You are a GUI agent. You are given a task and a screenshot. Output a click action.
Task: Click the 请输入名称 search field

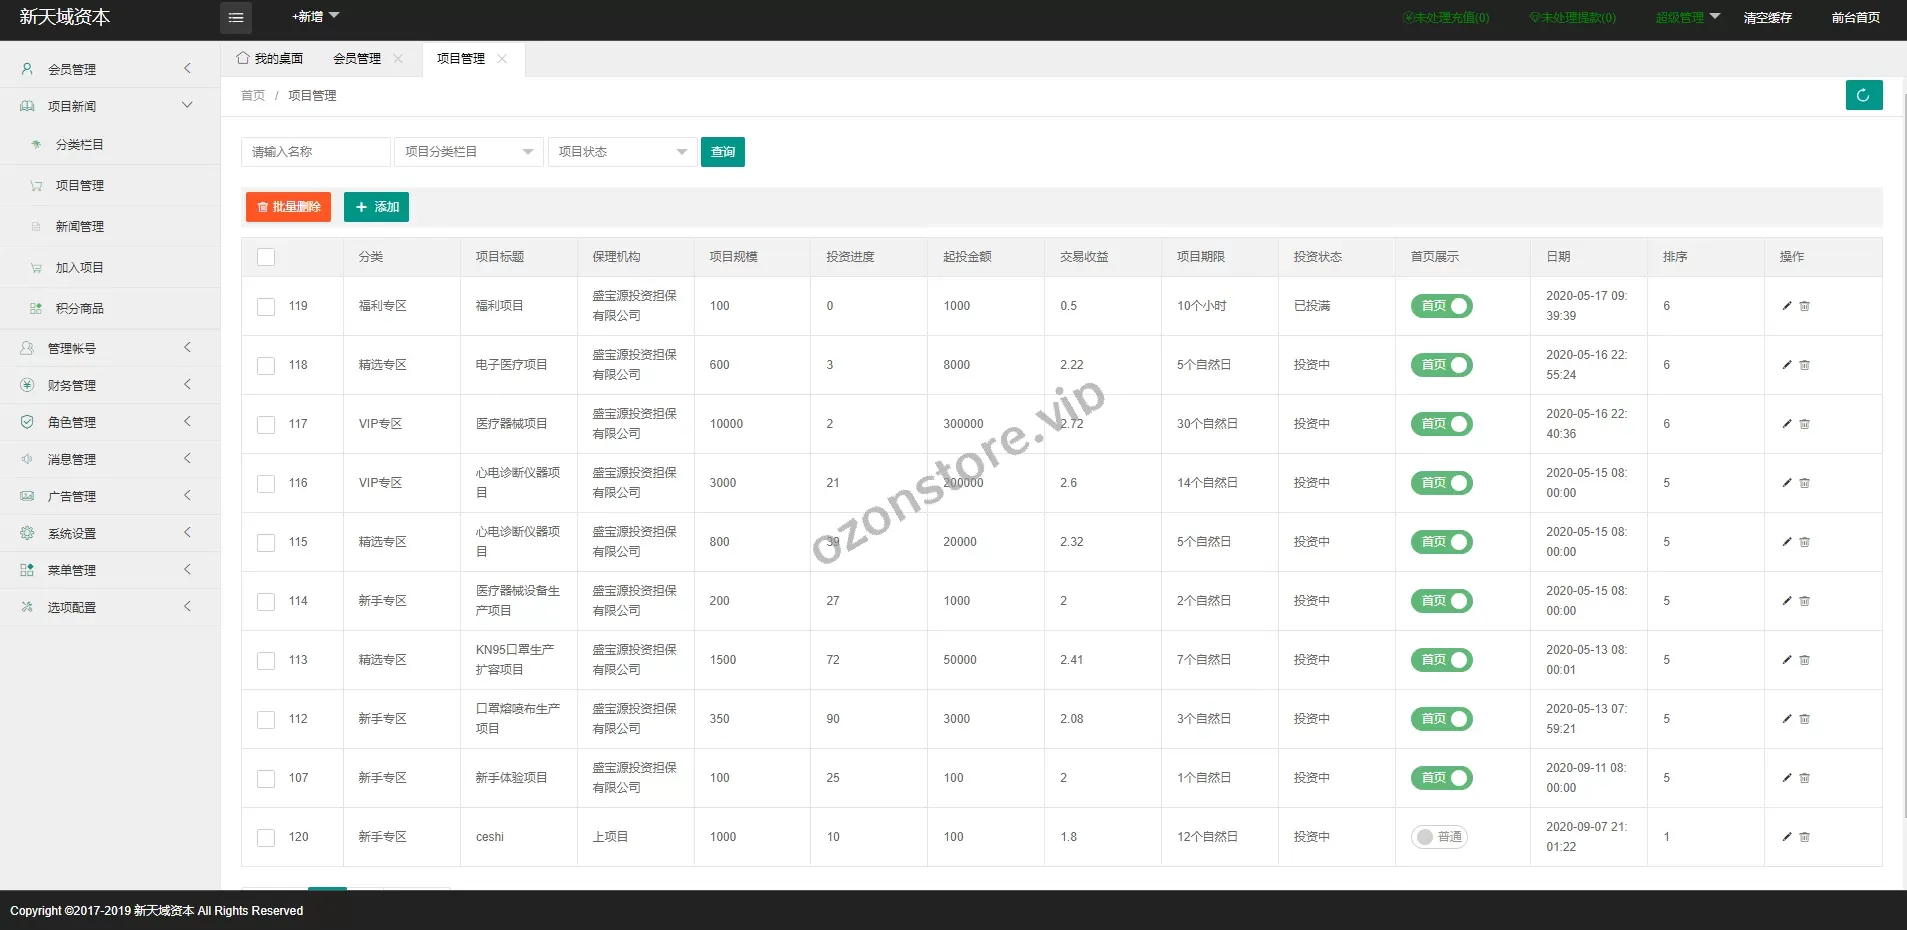(315, 152)
